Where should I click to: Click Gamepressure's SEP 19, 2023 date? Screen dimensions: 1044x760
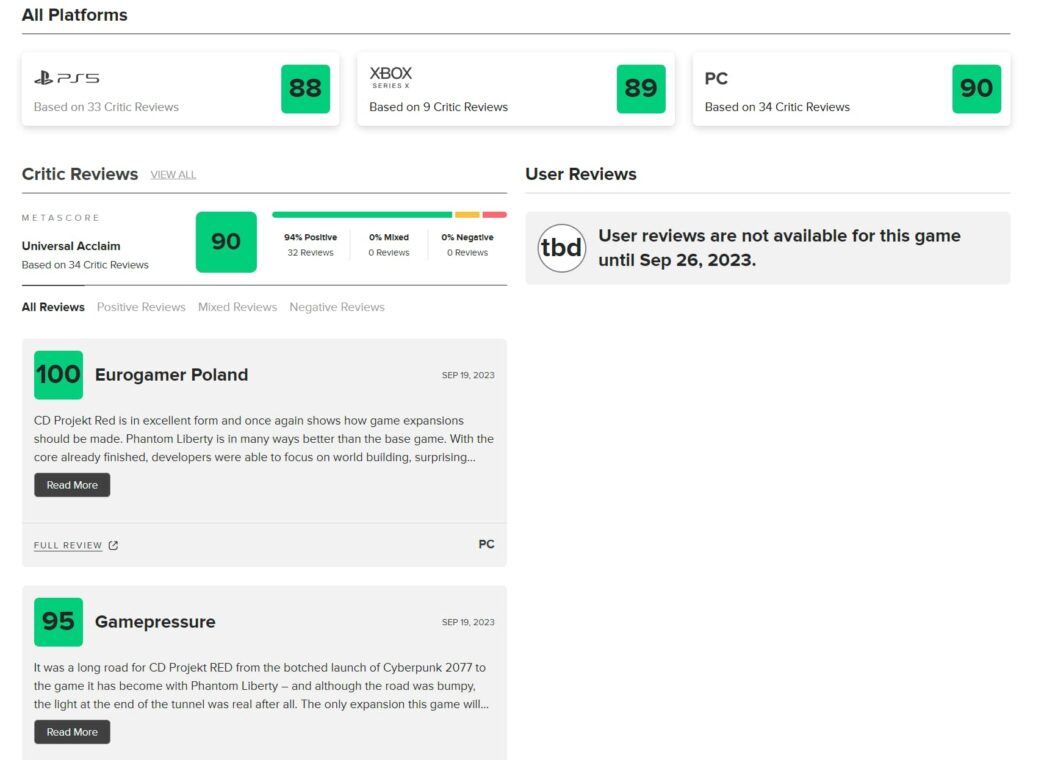tap(468, 623)
